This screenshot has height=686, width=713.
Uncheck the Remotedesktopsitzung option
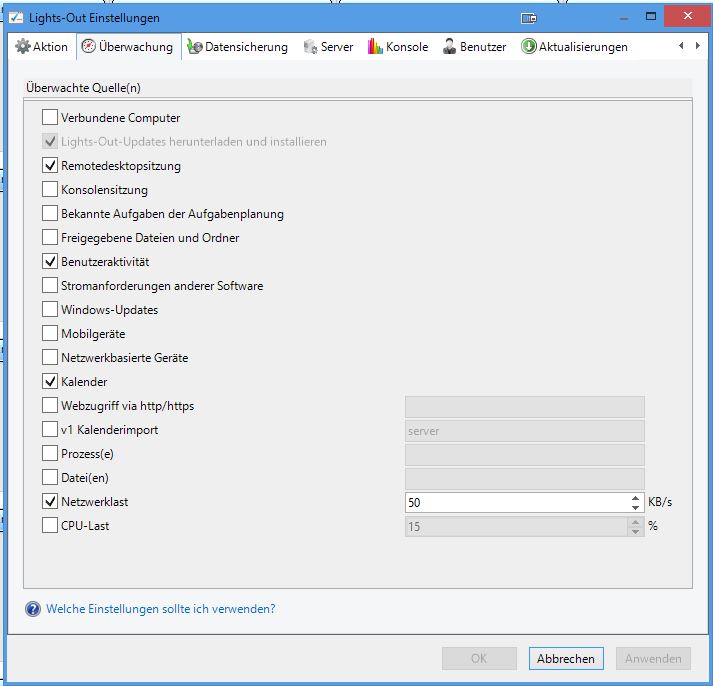(x=51, y=166)
